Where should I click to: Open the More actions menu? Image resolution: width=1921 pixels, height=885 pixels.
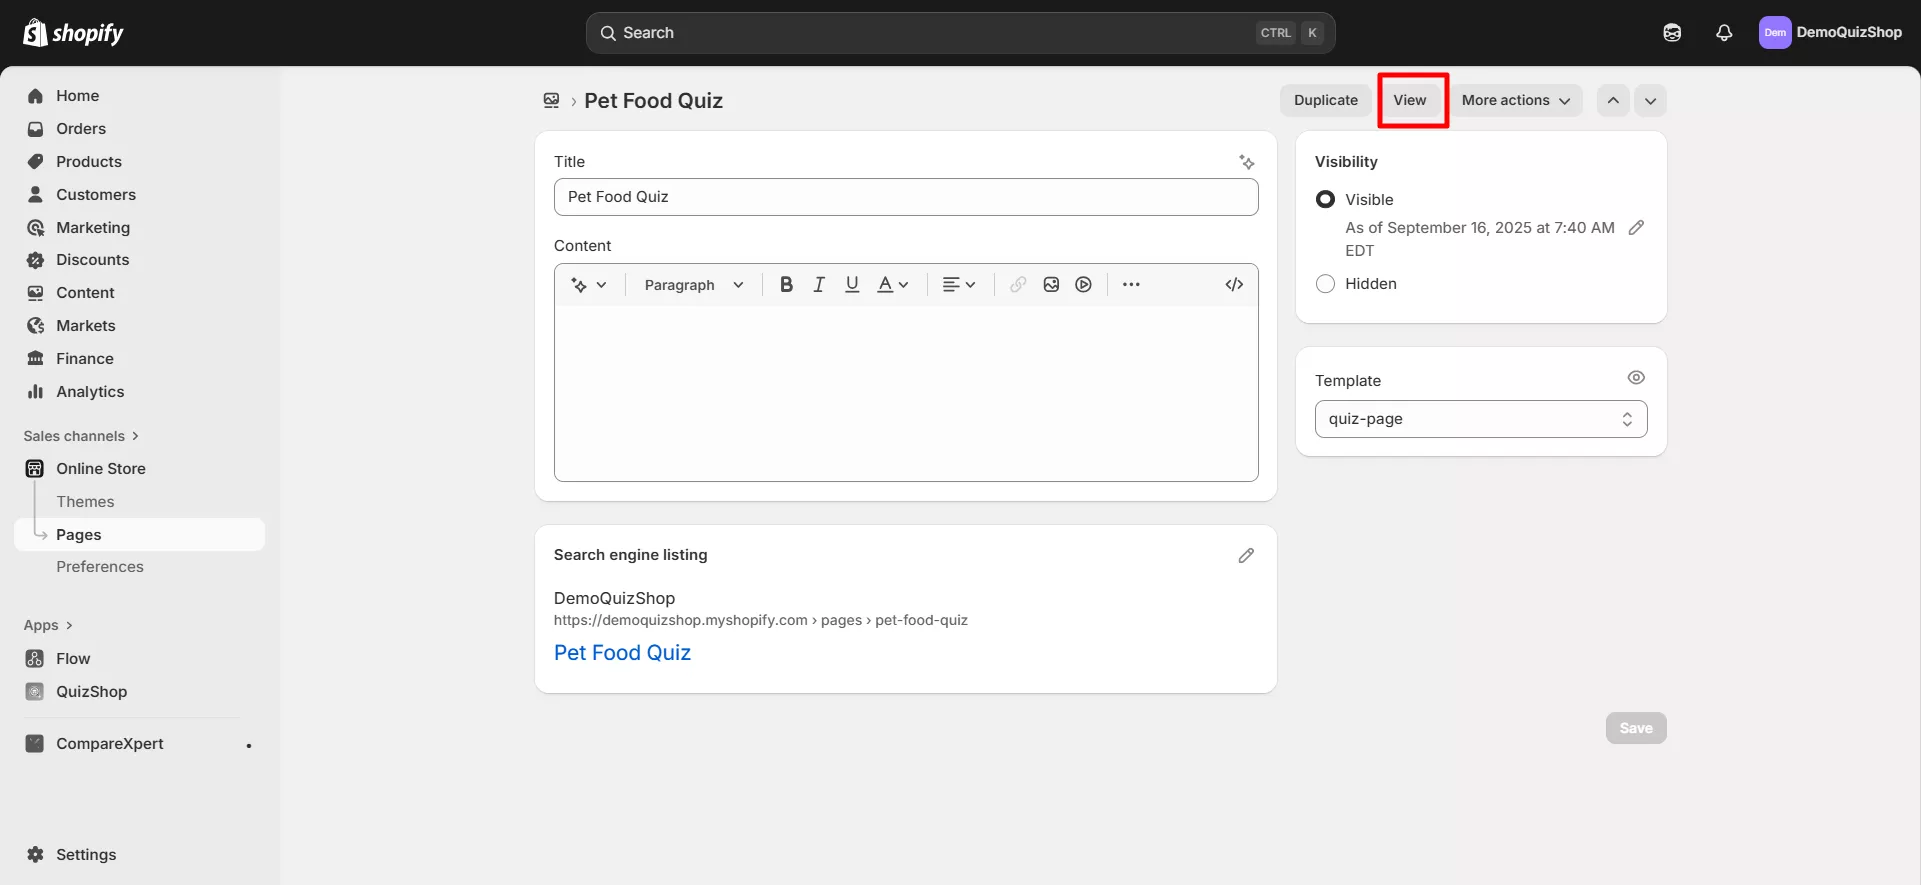[1515, 101]
